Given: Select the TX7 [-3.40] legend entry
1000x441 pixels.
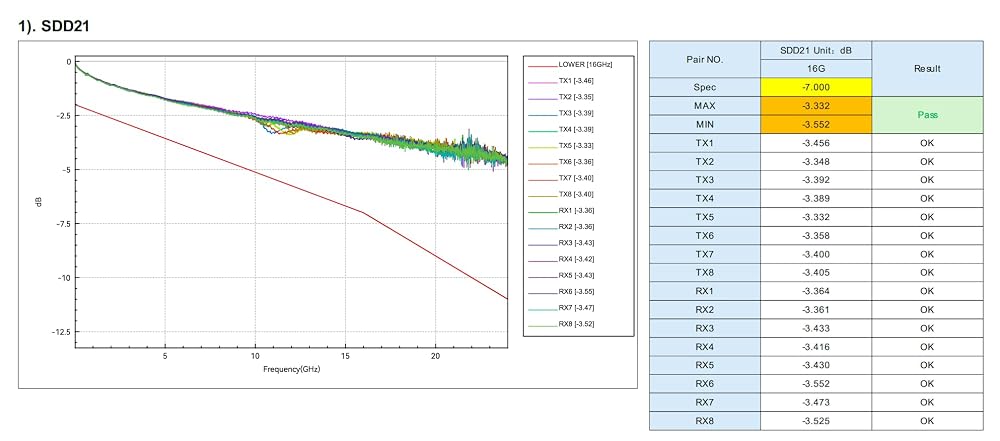Looking at the screenshot, I should pyautogui.click(x=560, y=178).
